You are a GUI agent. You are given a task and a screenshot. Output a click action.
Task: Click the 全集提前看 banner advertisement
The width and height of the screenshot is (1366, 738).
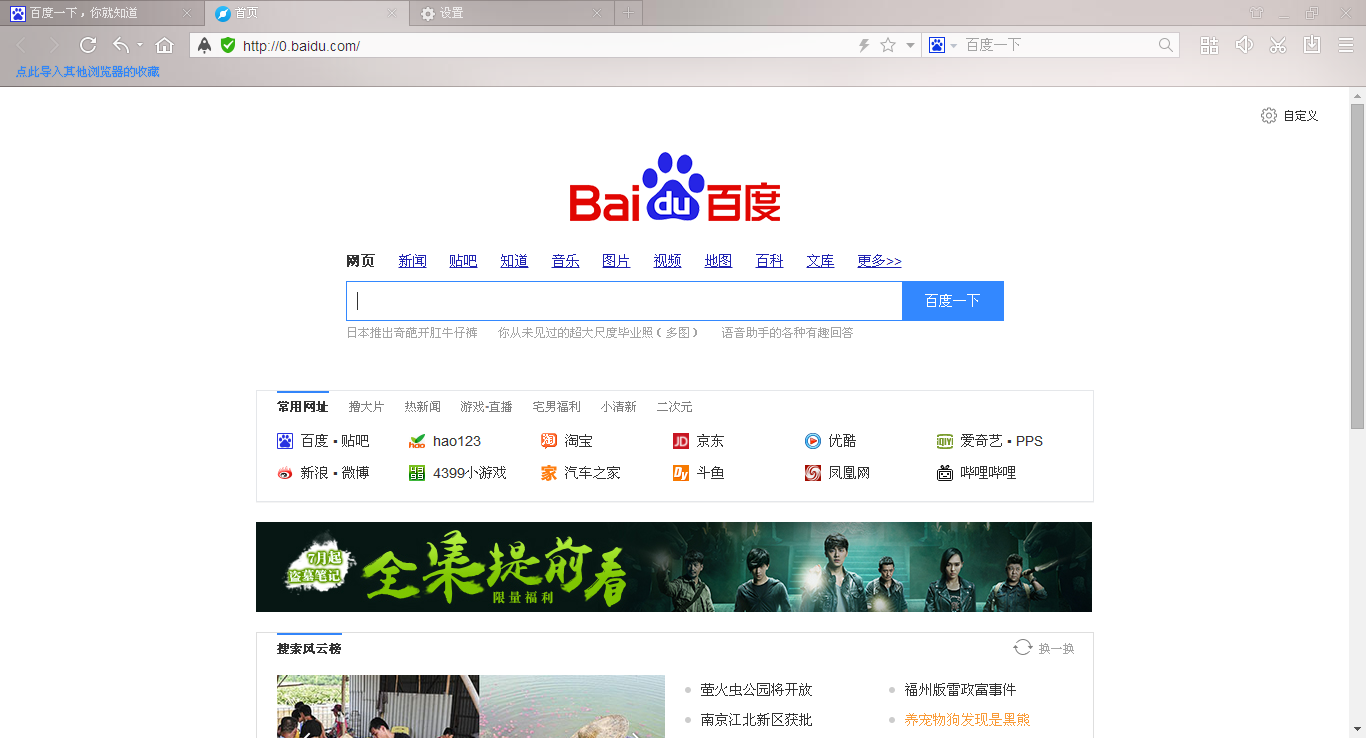click(674, 567)
